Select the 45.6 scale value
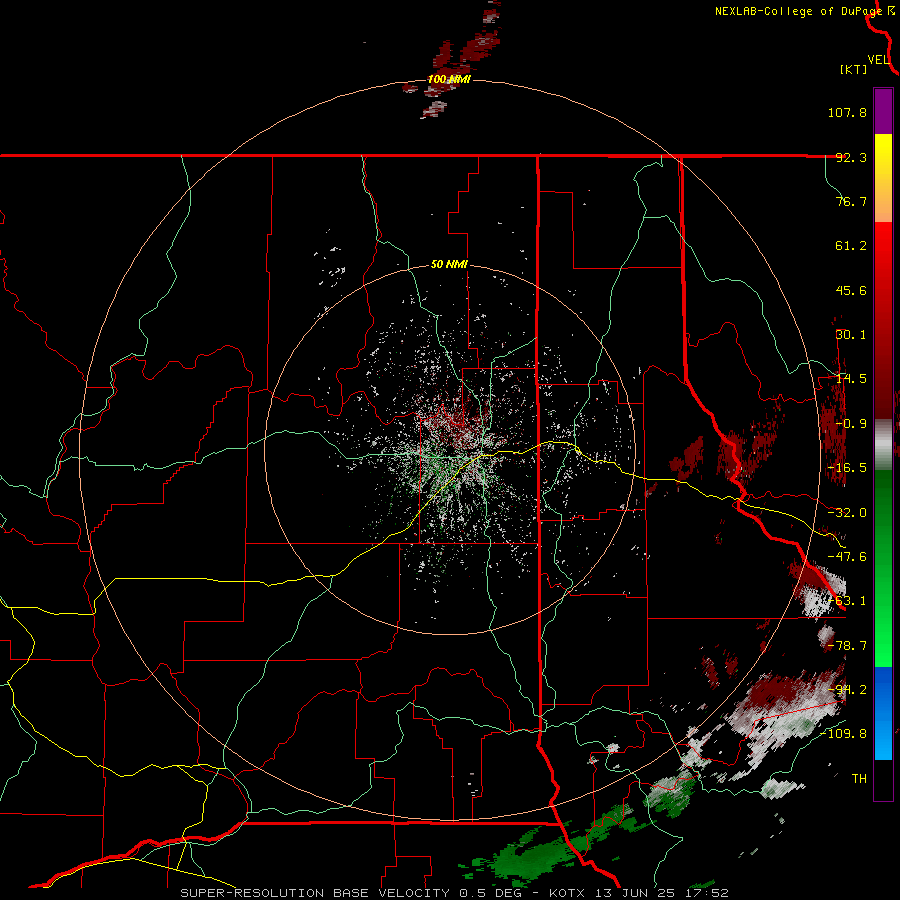The width and height of the screenshot is (900, 900). 851,290
